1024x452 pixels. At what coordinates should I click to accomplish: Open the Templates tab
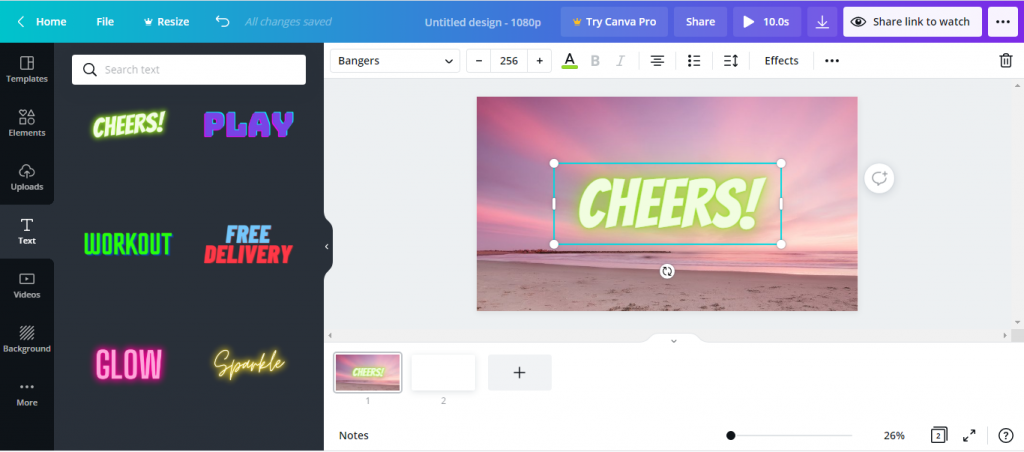coord(27,69)
